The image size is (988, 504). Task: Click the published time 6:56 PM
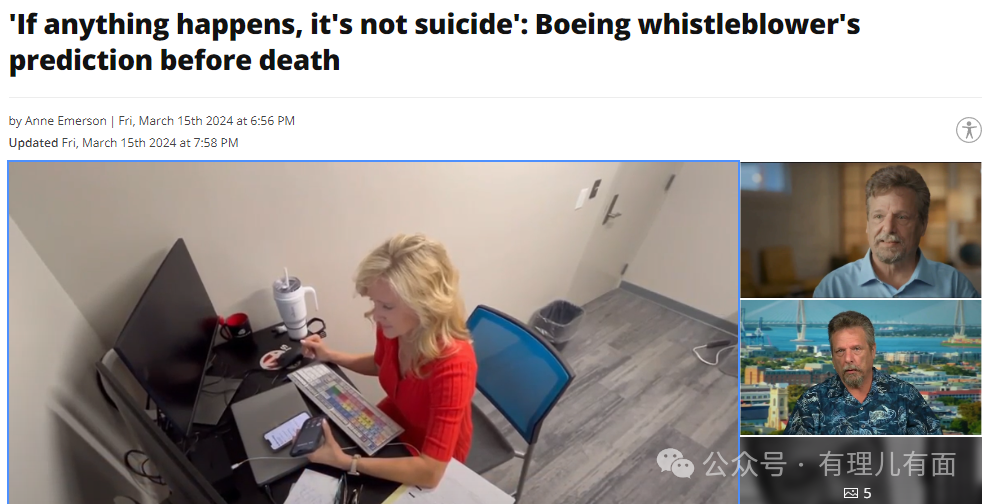point(272,120)
